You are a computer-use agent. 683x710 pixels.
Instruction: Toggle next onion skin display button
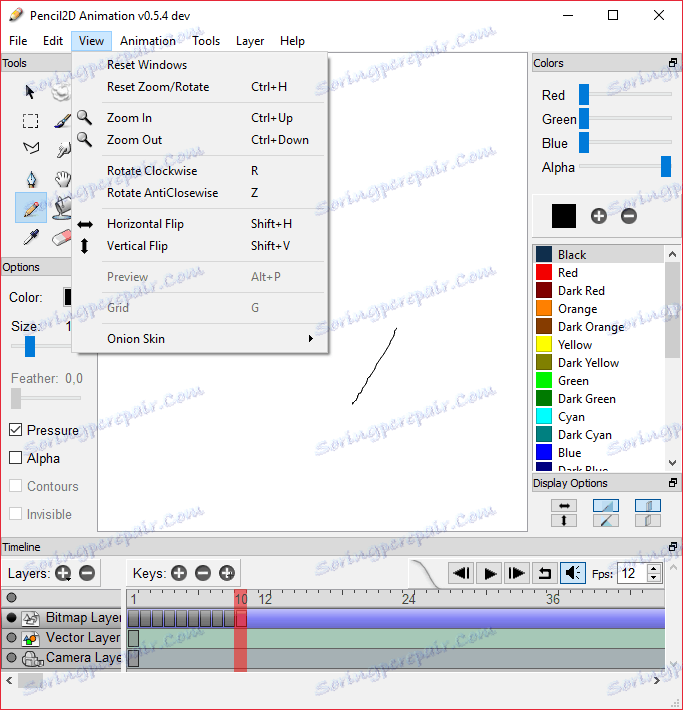(648, 521)
